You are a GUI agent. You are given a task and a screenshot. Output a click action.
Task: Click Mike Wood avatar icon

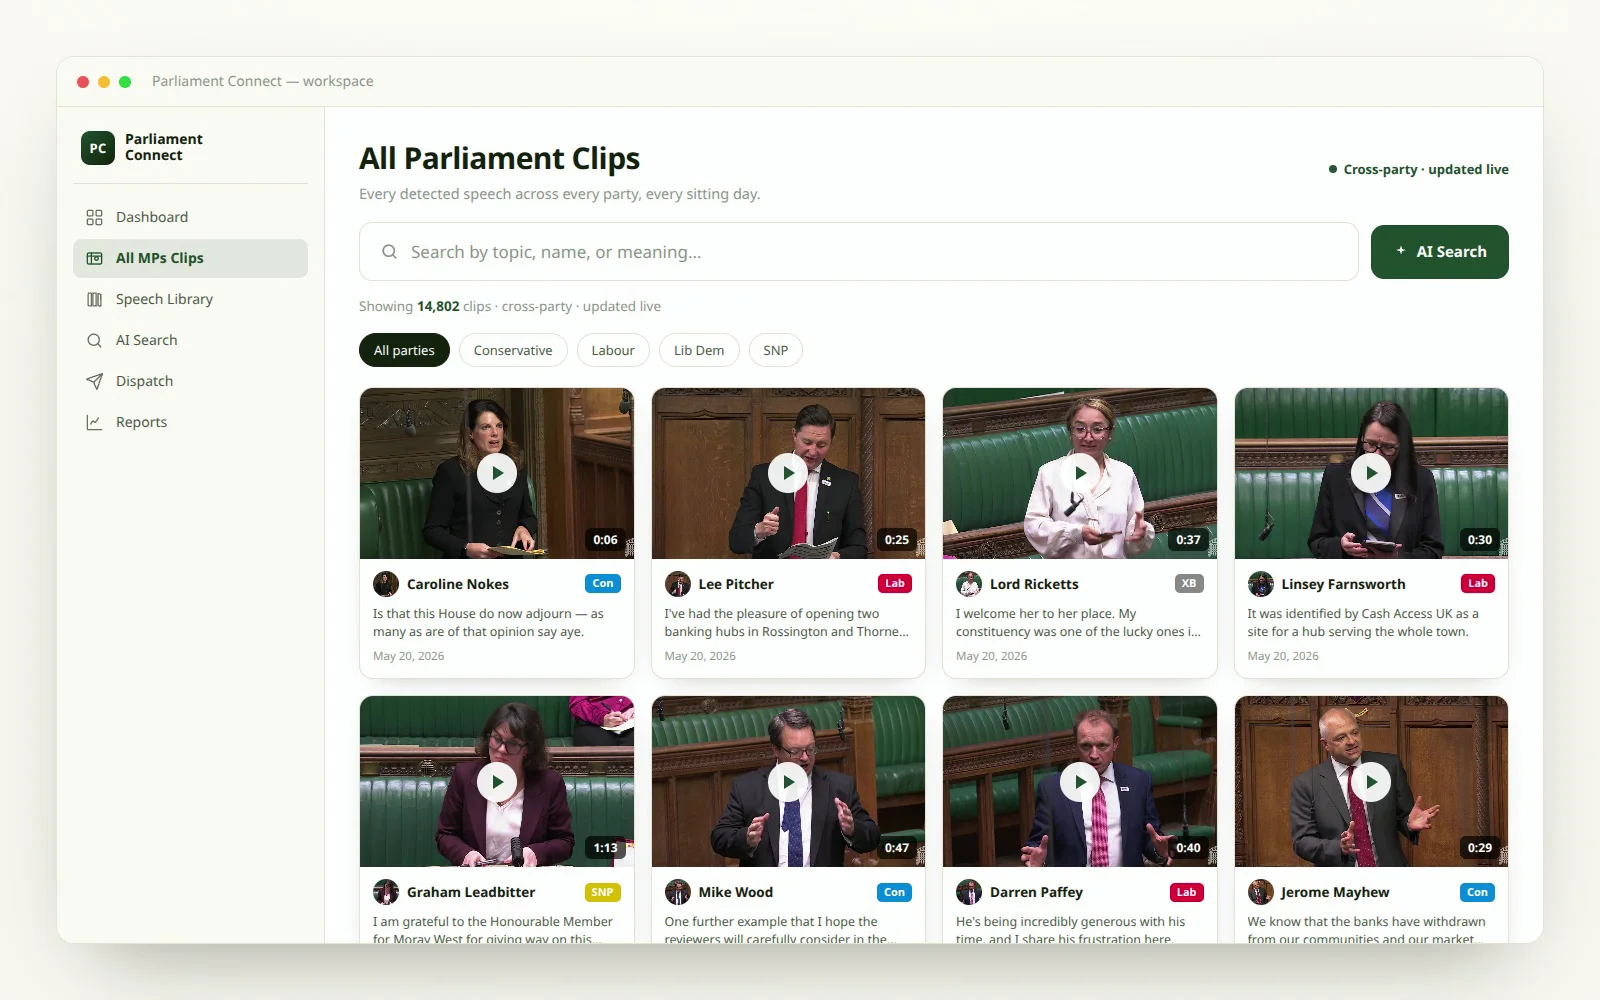pos(678,892)
